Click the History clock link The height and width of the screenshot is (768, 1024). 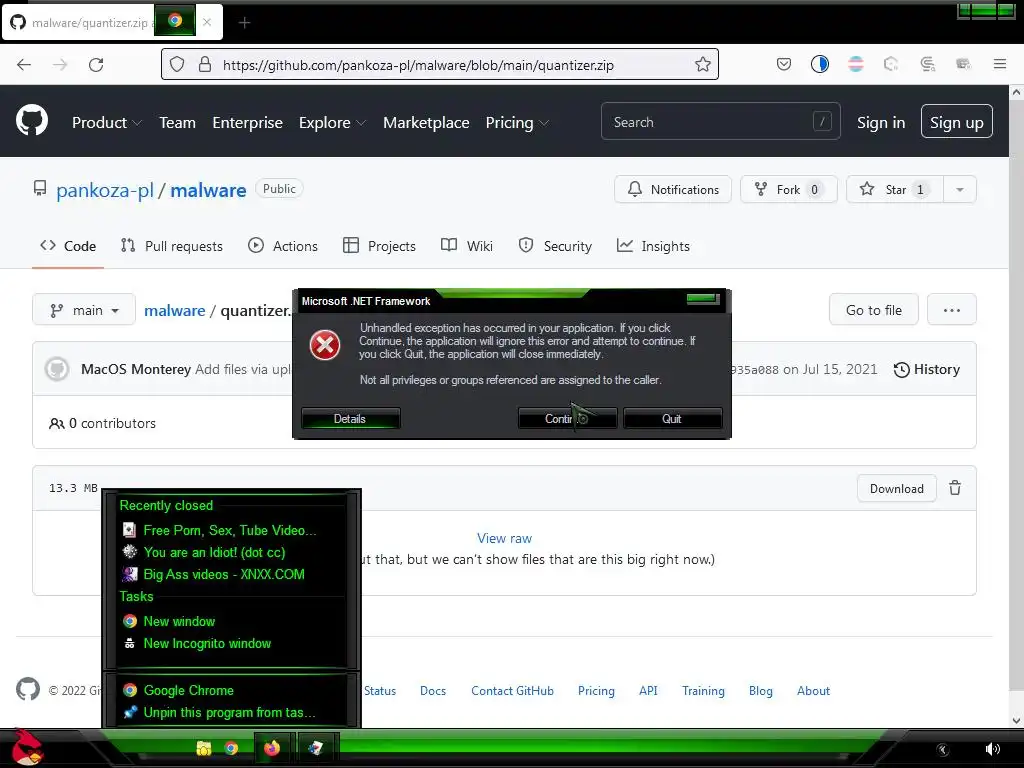click(x=927, y=370)
